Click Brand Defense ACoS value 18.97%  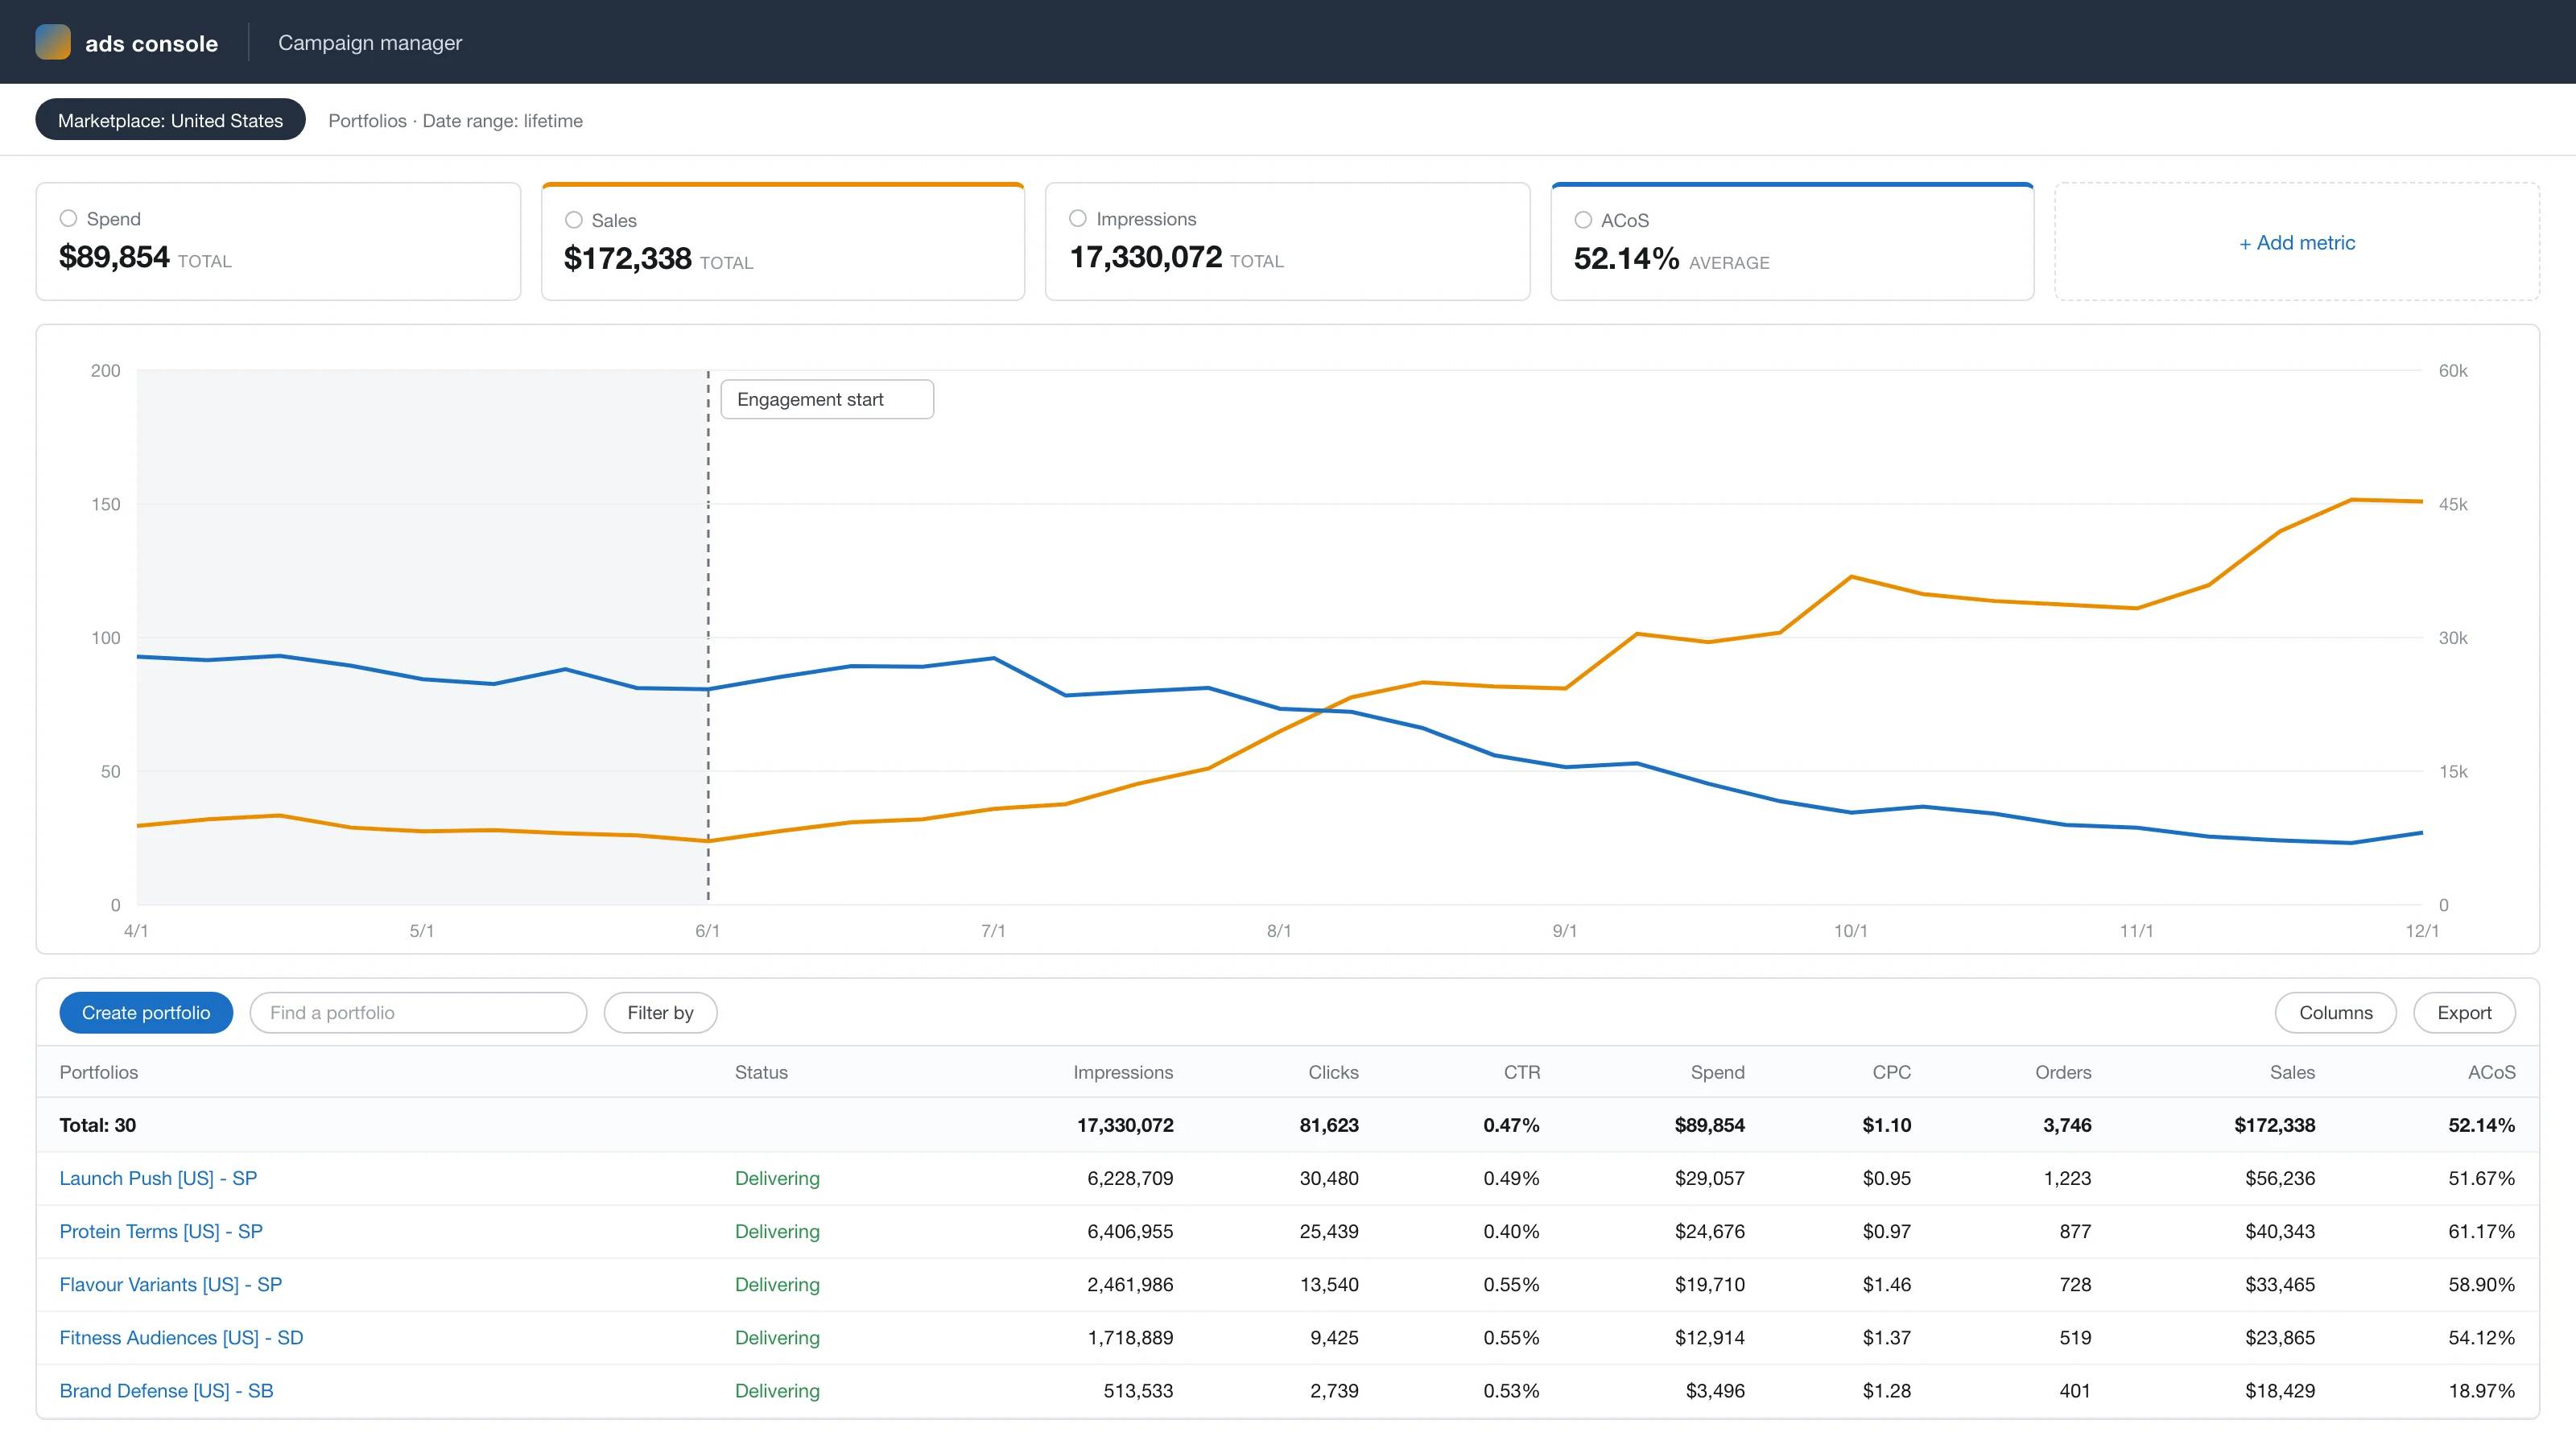(2481, 1391)
